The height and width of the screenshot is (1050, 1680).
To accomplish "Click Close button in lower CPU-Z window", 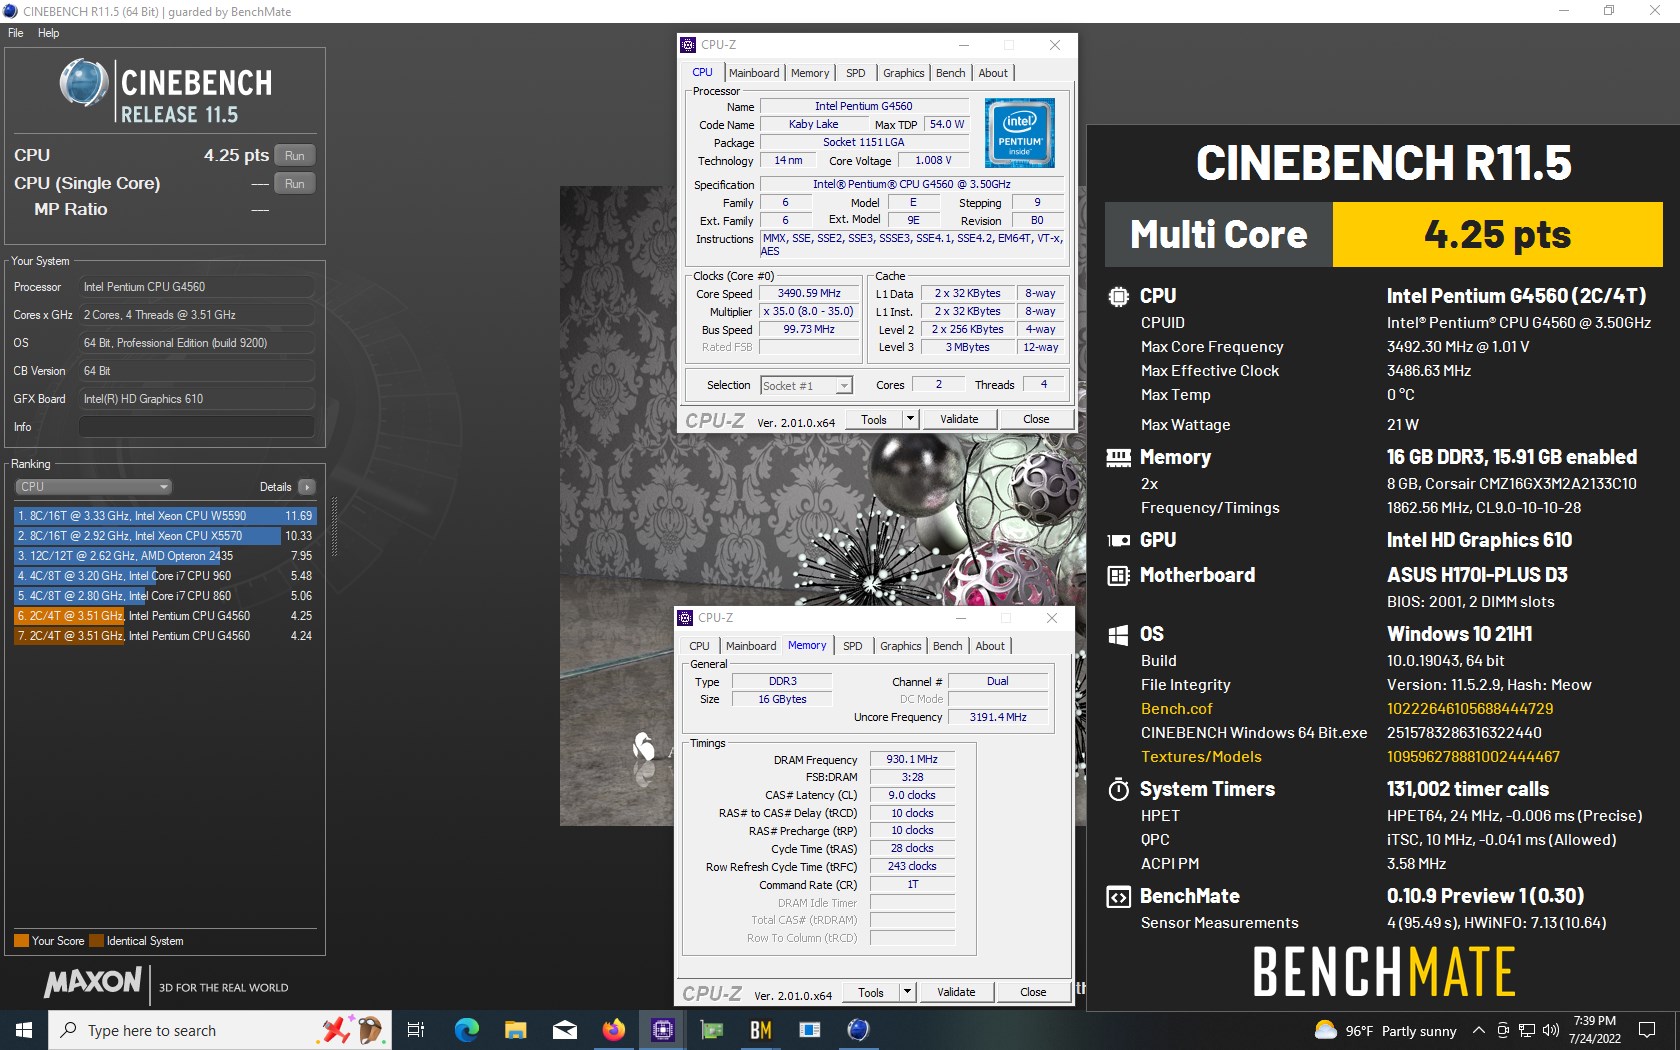I will tap(1033, 992).
